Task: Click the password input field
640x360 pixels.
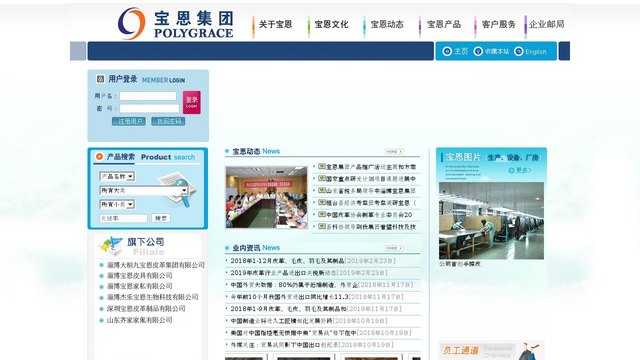Action: 149,109
